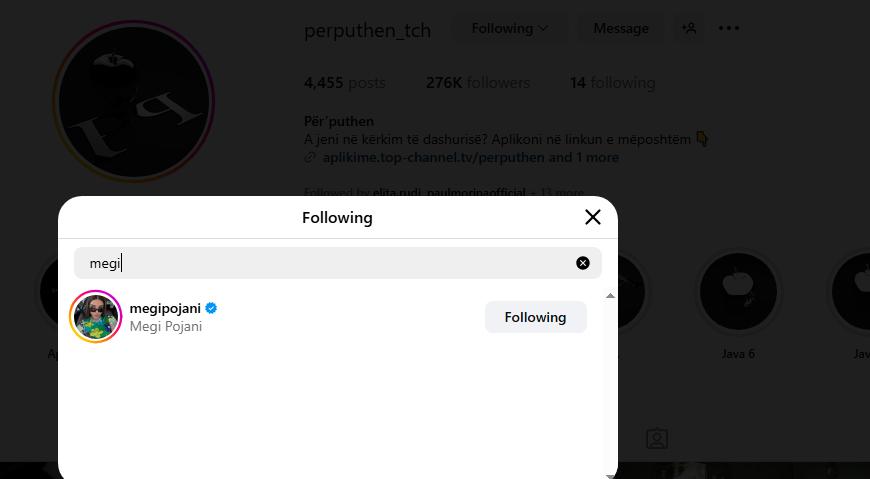Clear the search text in Following dialog
The height and width of the screenshot is (479, 870).
tap(583, 263)
